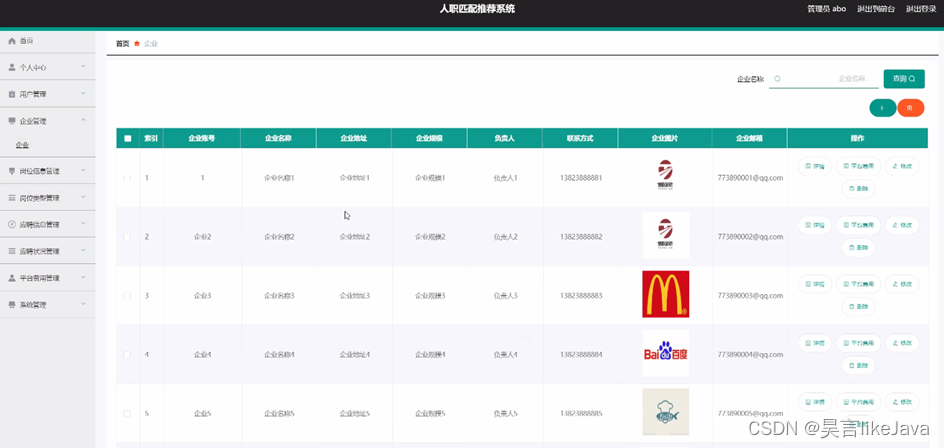Check the checkbox for 企业5 row
The width and height of the screenshot is (944, 448).
(127, 414)
